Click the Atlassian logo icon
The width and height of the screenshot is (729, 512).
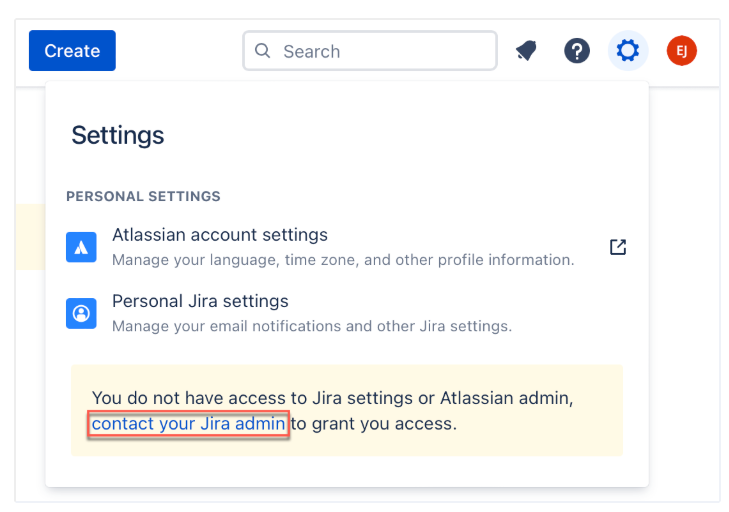(x=81, y=247)
